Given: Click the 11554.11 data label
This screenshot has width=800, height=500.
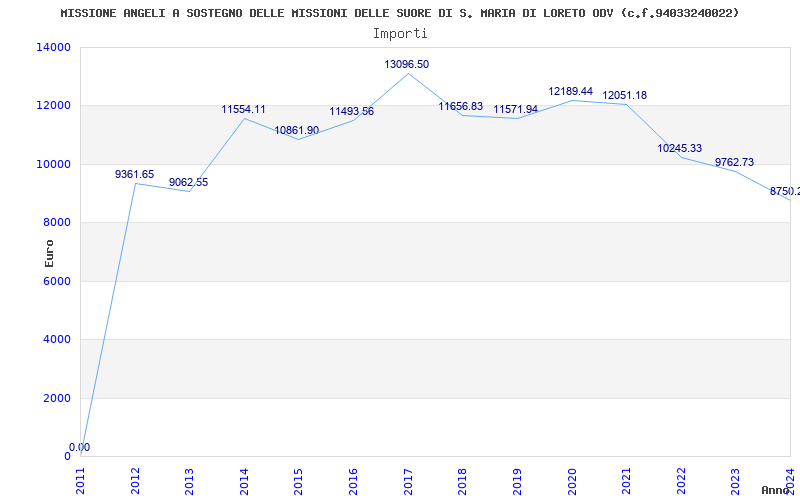Looking at the screenshot, I should point(243,109).
